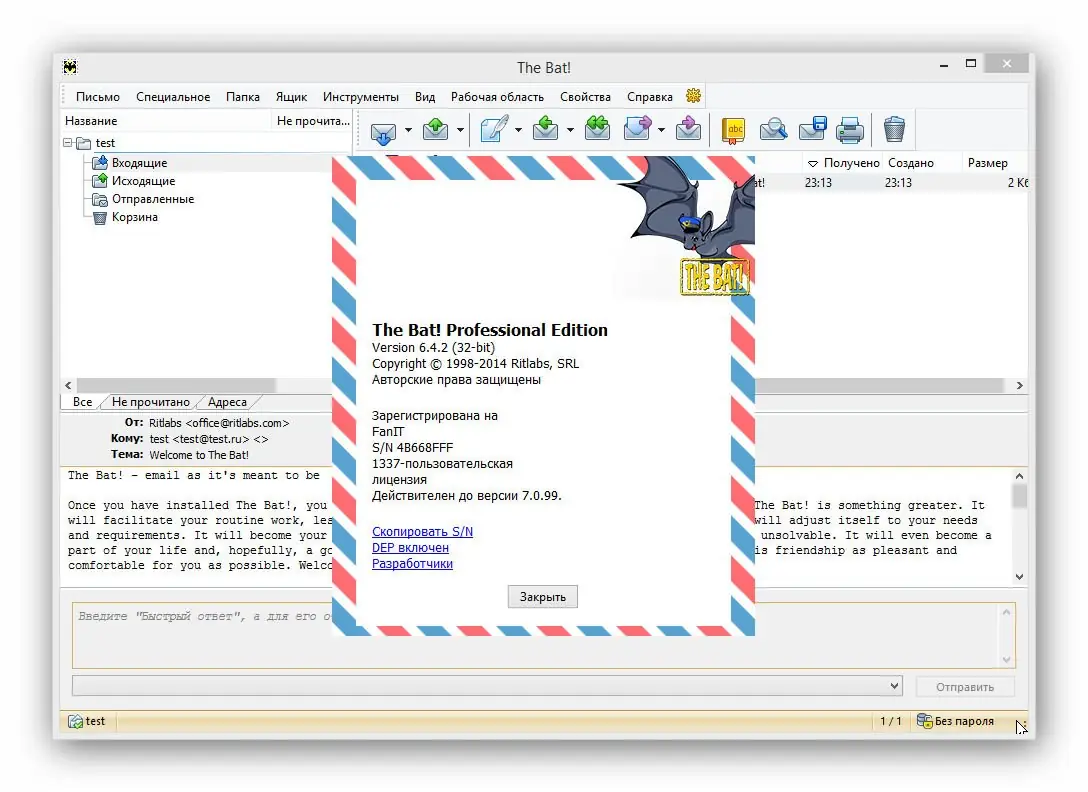This screenshot has width=1088, height=792.
Task: Open the Address book icon
Action: (x=733, y=130)
